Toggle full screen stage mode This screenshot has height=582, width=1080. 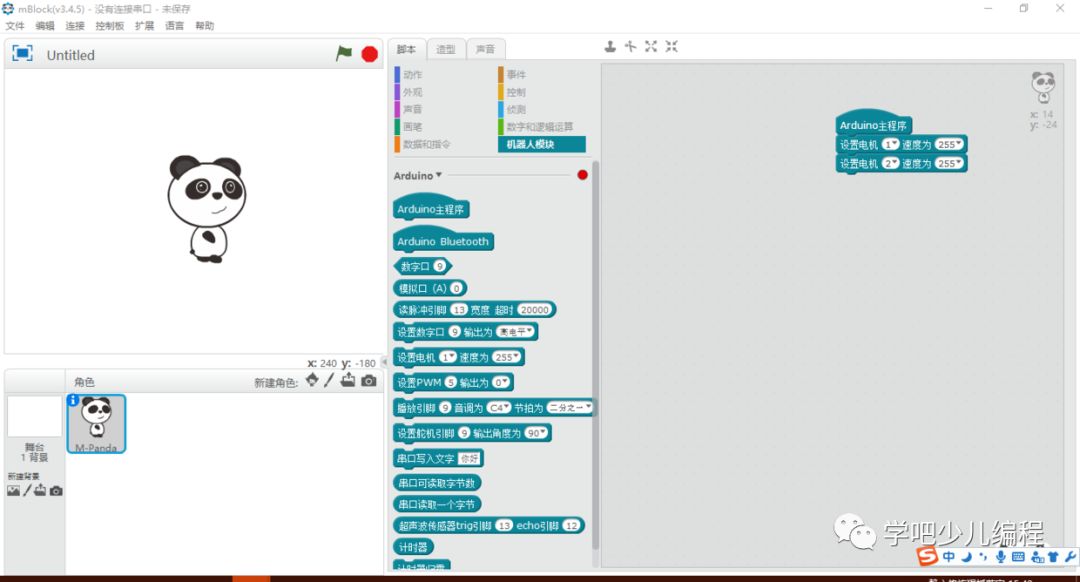coord(22,54)
